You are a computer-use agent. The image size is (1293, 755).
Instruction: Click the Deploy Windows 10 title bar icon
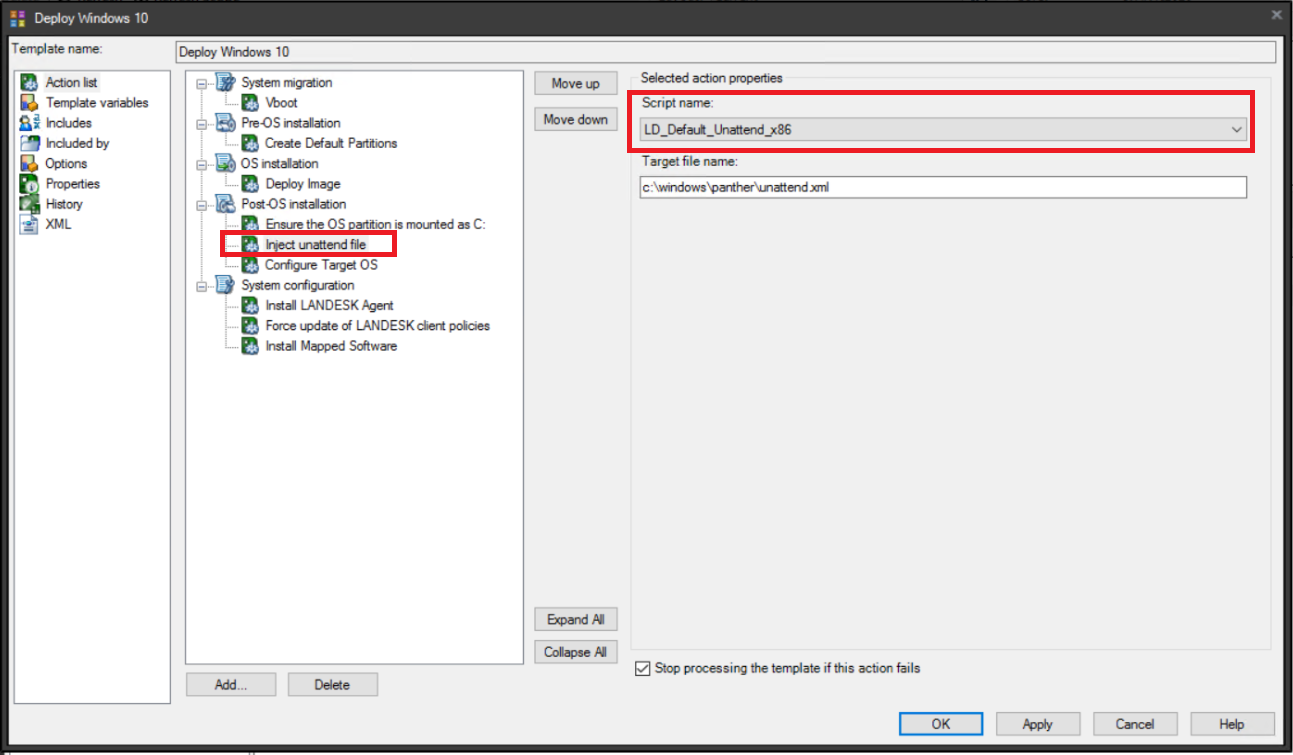click(17, 17)
